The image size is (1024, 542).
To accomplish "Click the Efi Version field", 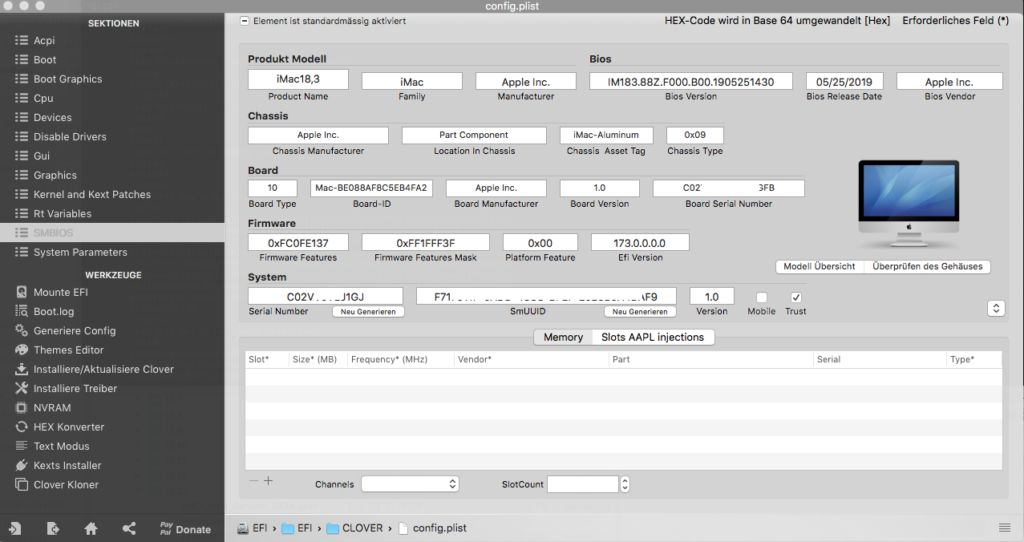I will (x=640, y=243).
